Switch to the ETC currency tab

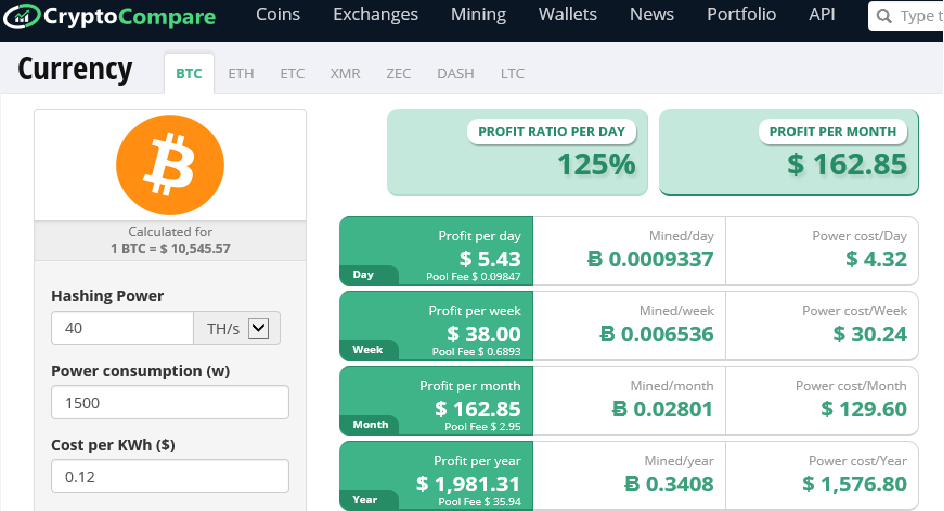(293, 73)
